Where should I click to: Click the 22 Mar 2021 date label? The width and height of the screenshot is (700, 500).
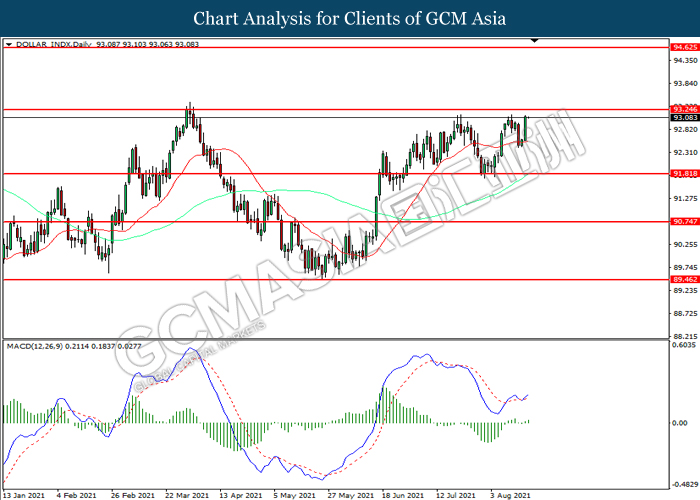tap(187, 495)
